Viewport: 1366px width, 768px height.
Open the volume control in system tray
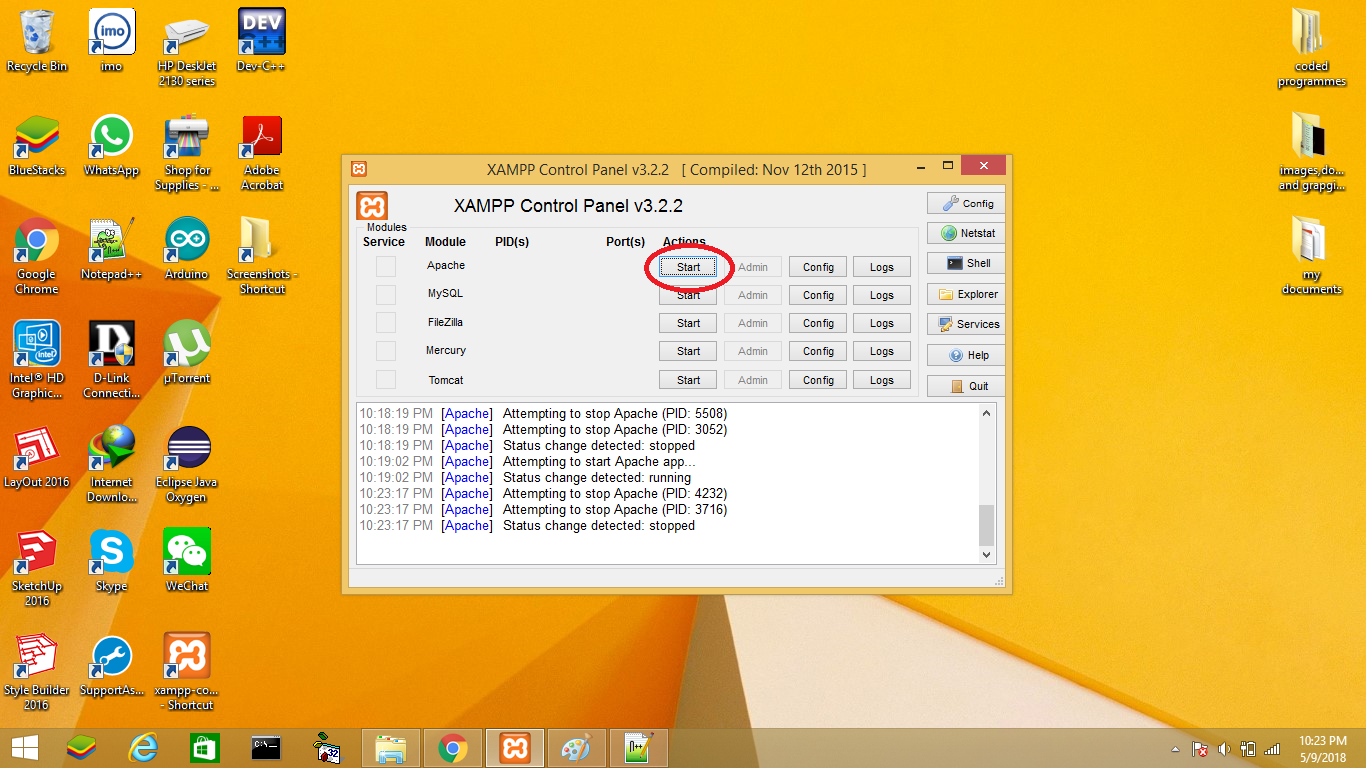tap(1224, 749)
